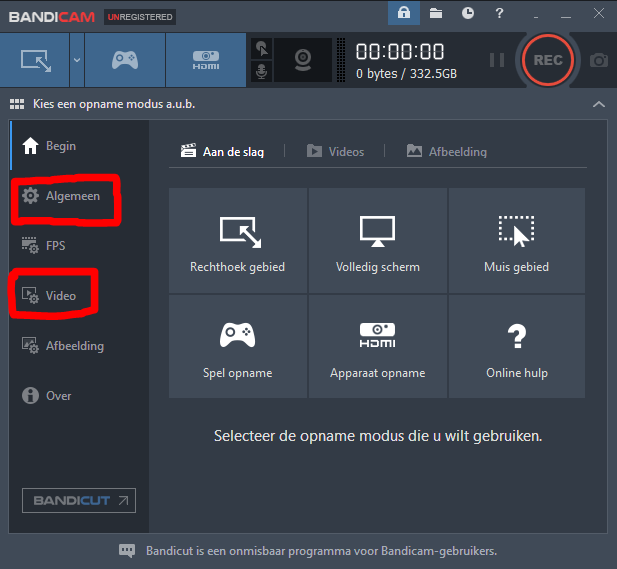617x569 pixels.
Task: Click the 00:00:00 recording timer
Action: click(x=400, y=52)
